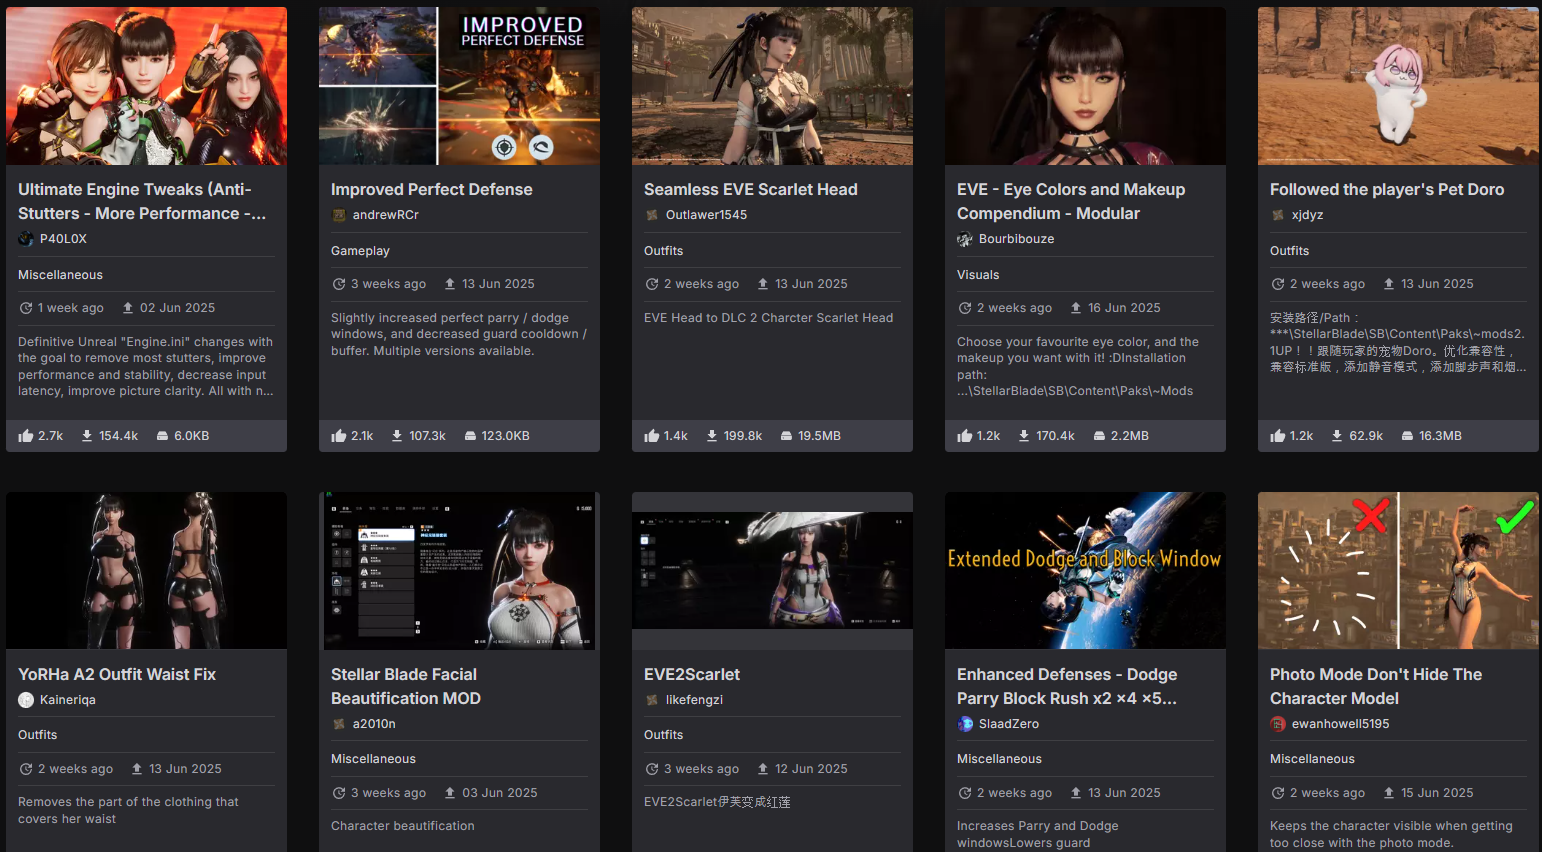
Task: Select Miscellaneous category on Photo Mode card
Action: pyautogui.click(x=1312, y=759)
